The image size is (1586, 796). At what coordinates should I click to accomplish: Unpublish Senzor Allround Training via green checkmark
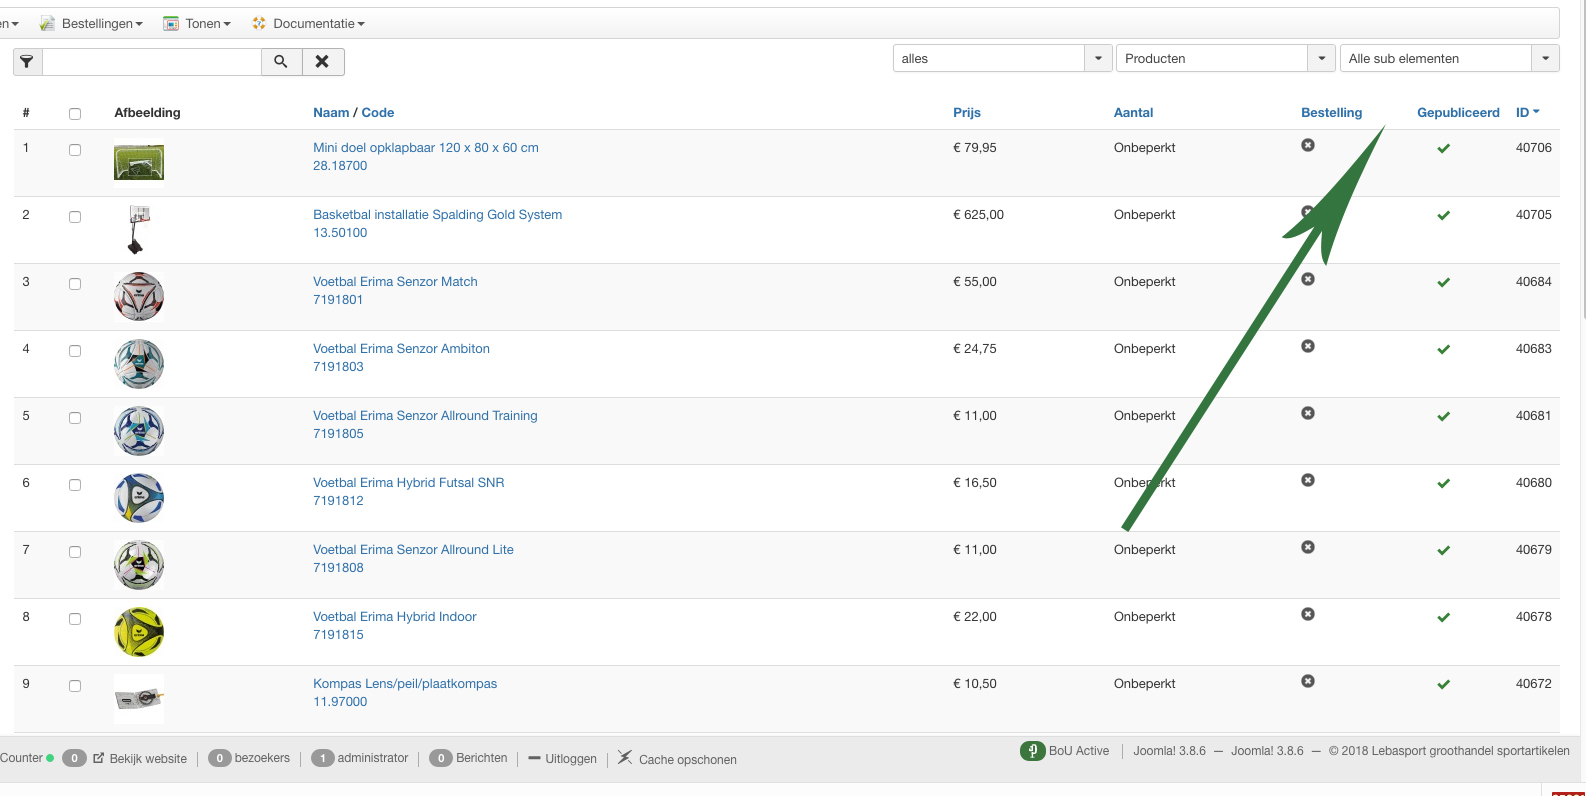pos(1443,417)
